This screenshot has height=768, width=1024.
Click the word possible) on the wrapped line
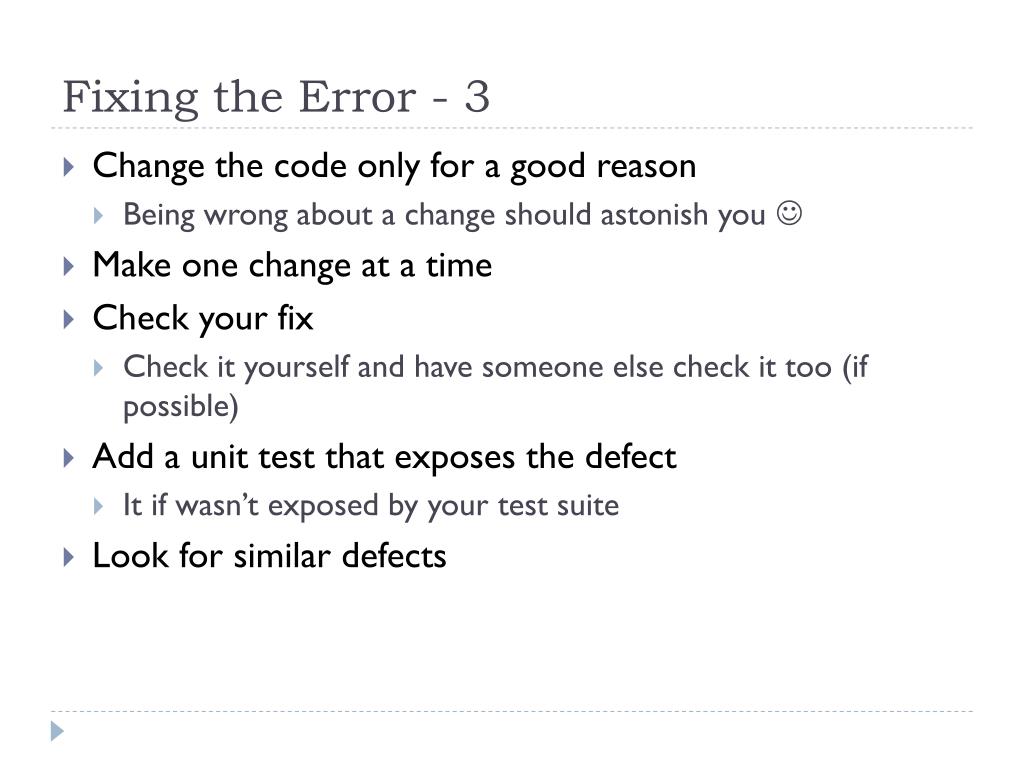pos(181,407)
